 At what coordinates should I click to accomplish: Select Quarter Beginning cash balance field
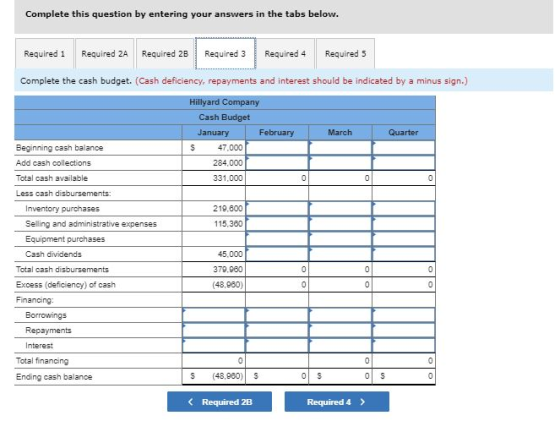(404, 147)
